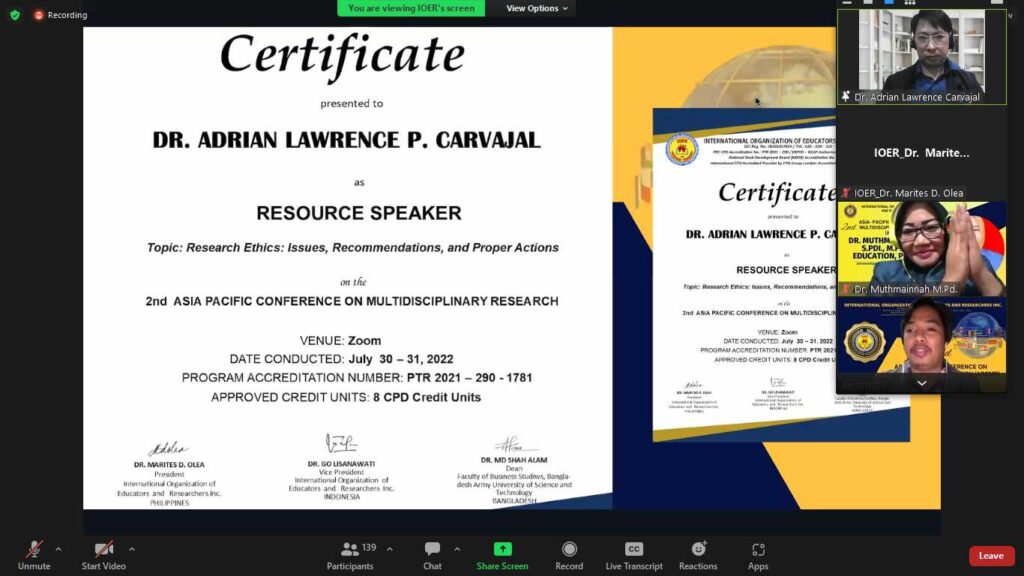Expand the arrow next to Participants
This screenshot has height=576, width=1024.
(x=389, y=548)
